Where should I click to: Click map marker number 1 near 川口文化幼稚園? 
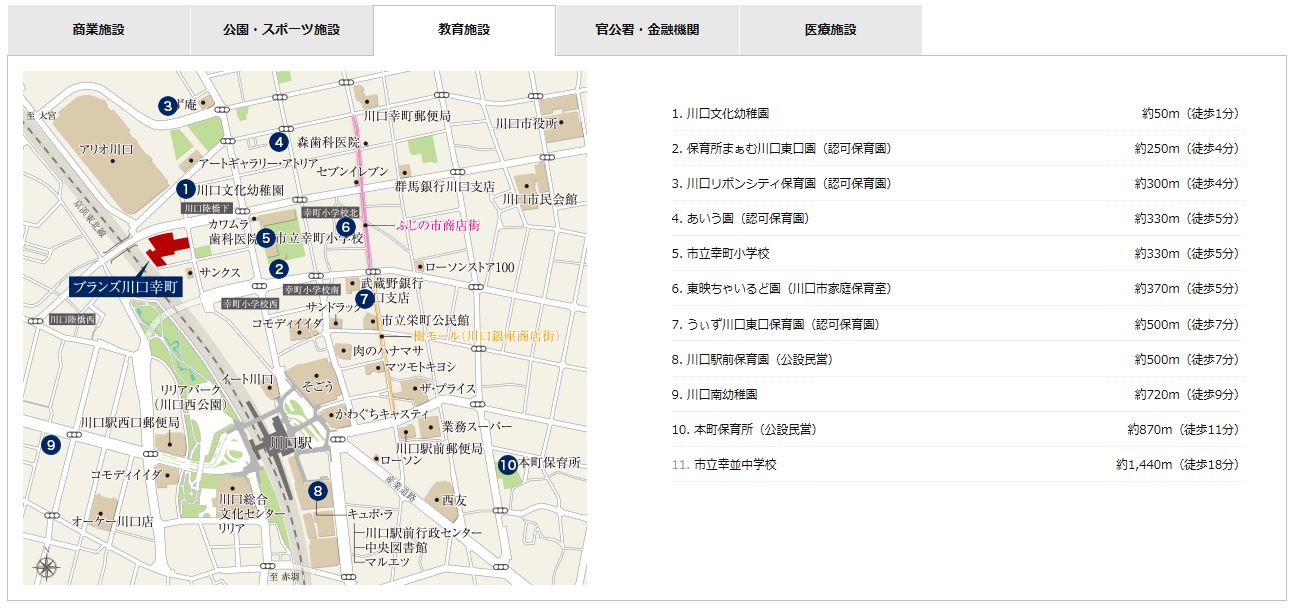[x=185, y=188]
